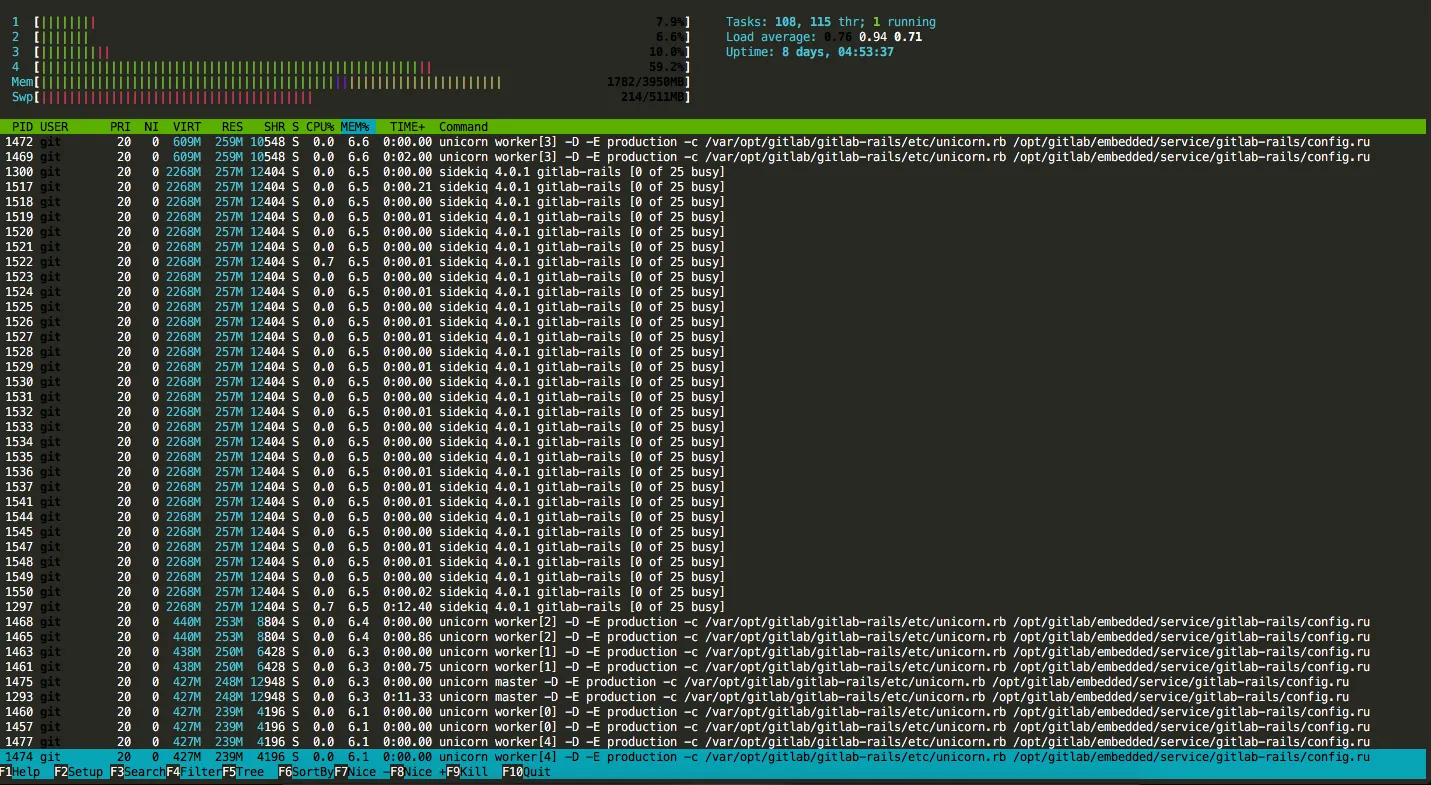The width and height of the screenshot is (1431, 785).
Task: Switch to F5 Tree view
Action: [x=244, y=772]
